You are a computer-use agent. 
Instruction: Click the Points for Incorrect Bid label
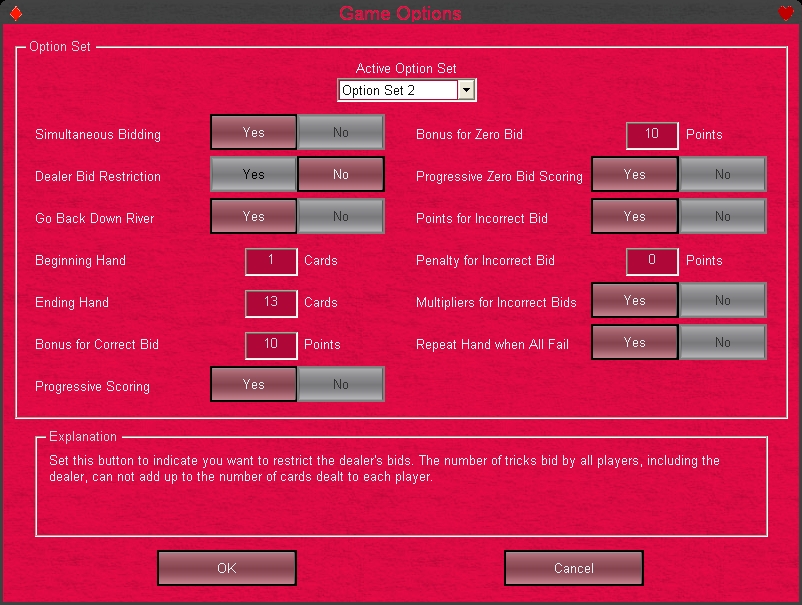482,218
